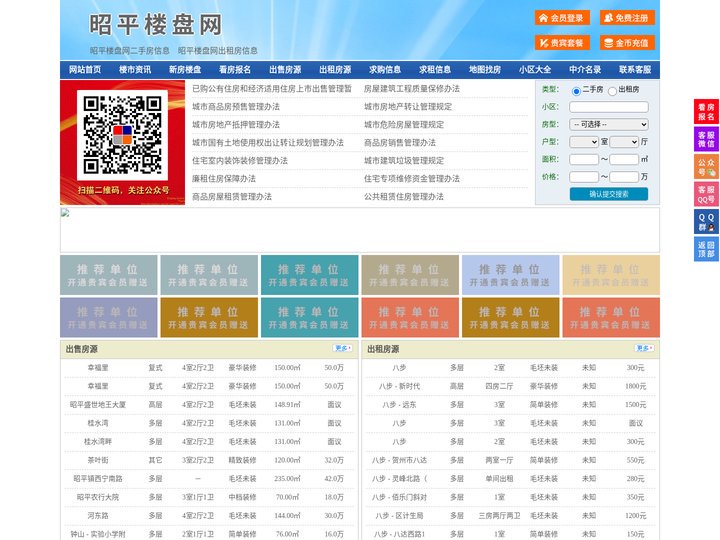
Task: Select the 二手房 radio button
Action: pos(576,91)
